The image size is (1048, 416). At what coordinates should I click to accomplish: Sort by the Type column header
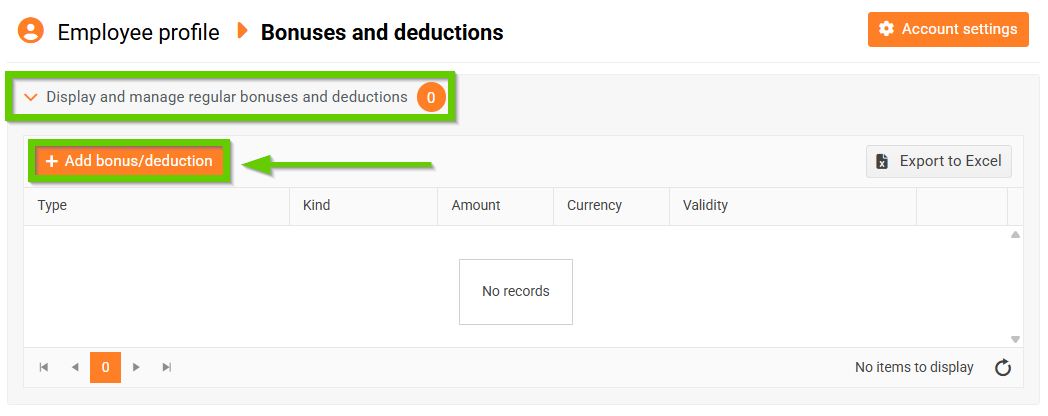52,205
